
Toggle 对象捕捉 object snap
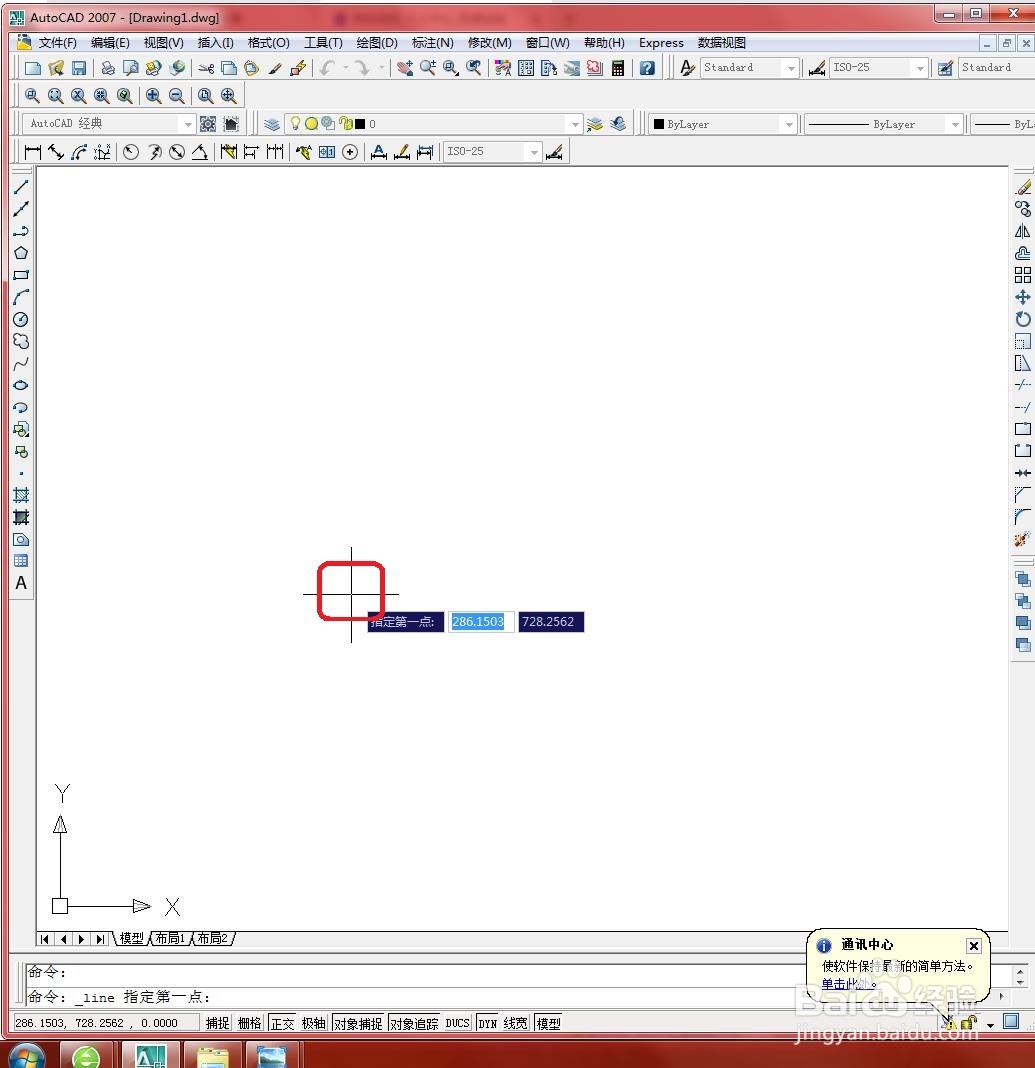point(358,1023)
